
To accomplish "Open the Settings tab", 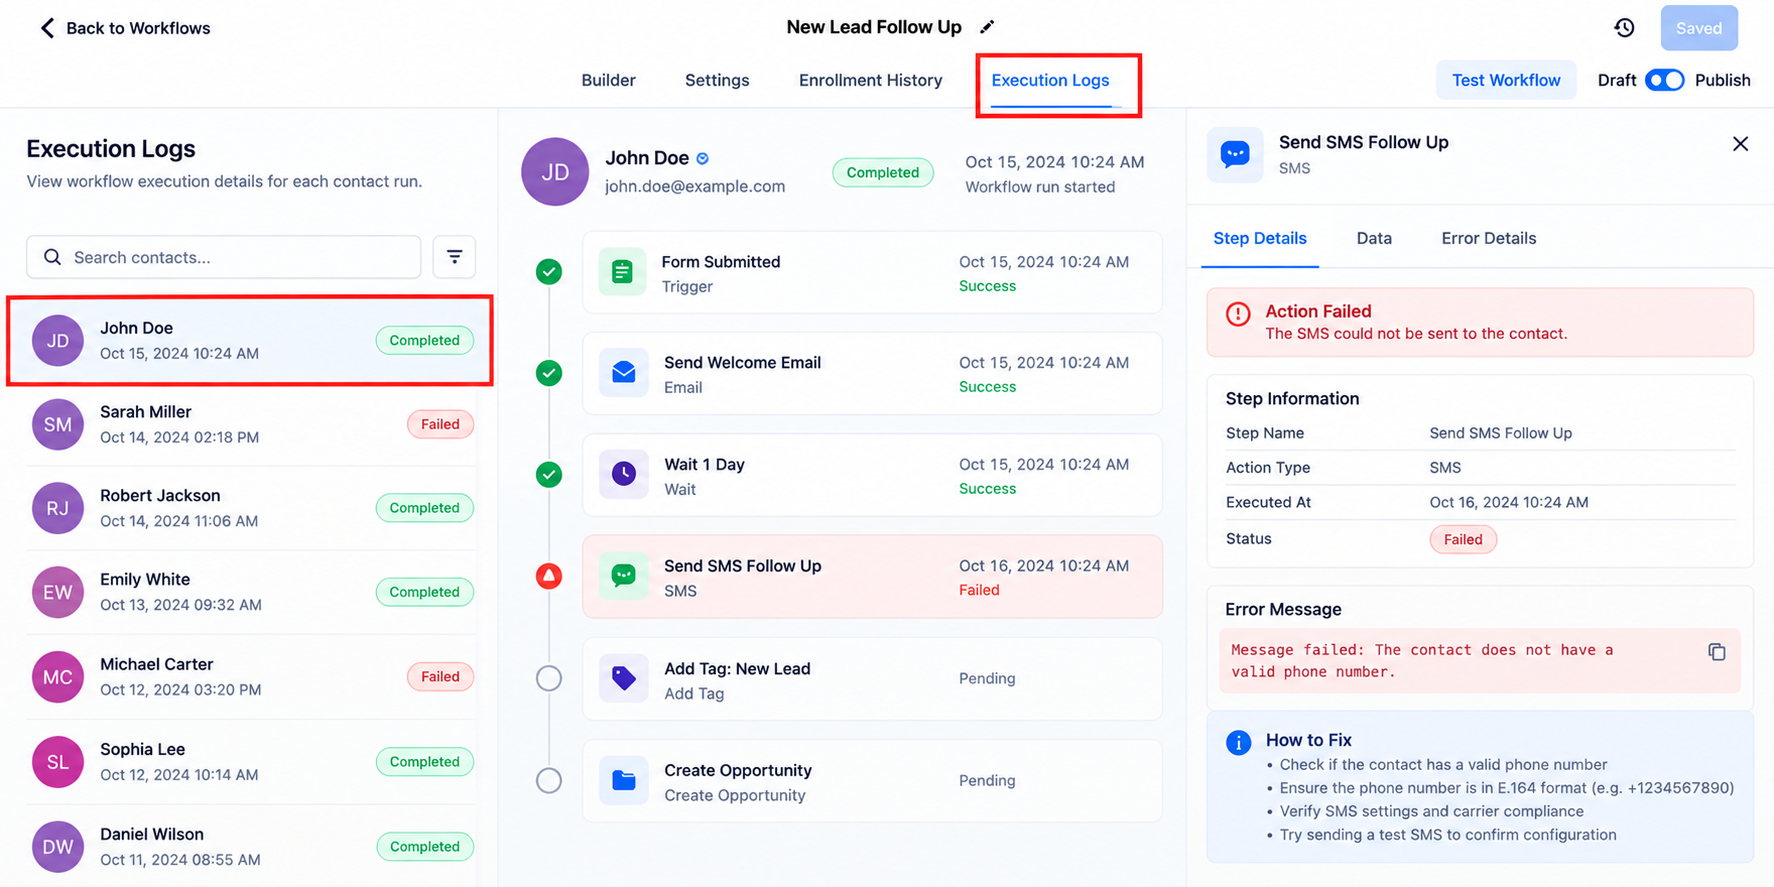I will point(717,80).
